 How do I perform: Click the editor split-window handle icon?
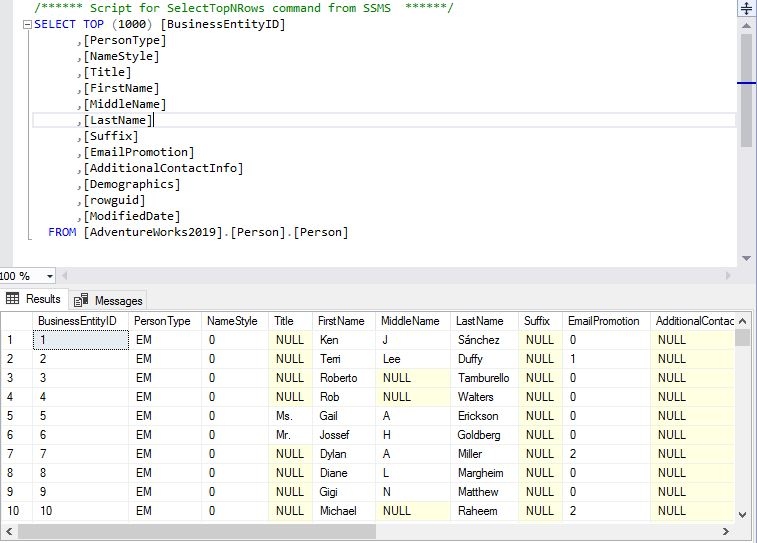[x=746, y=8]
